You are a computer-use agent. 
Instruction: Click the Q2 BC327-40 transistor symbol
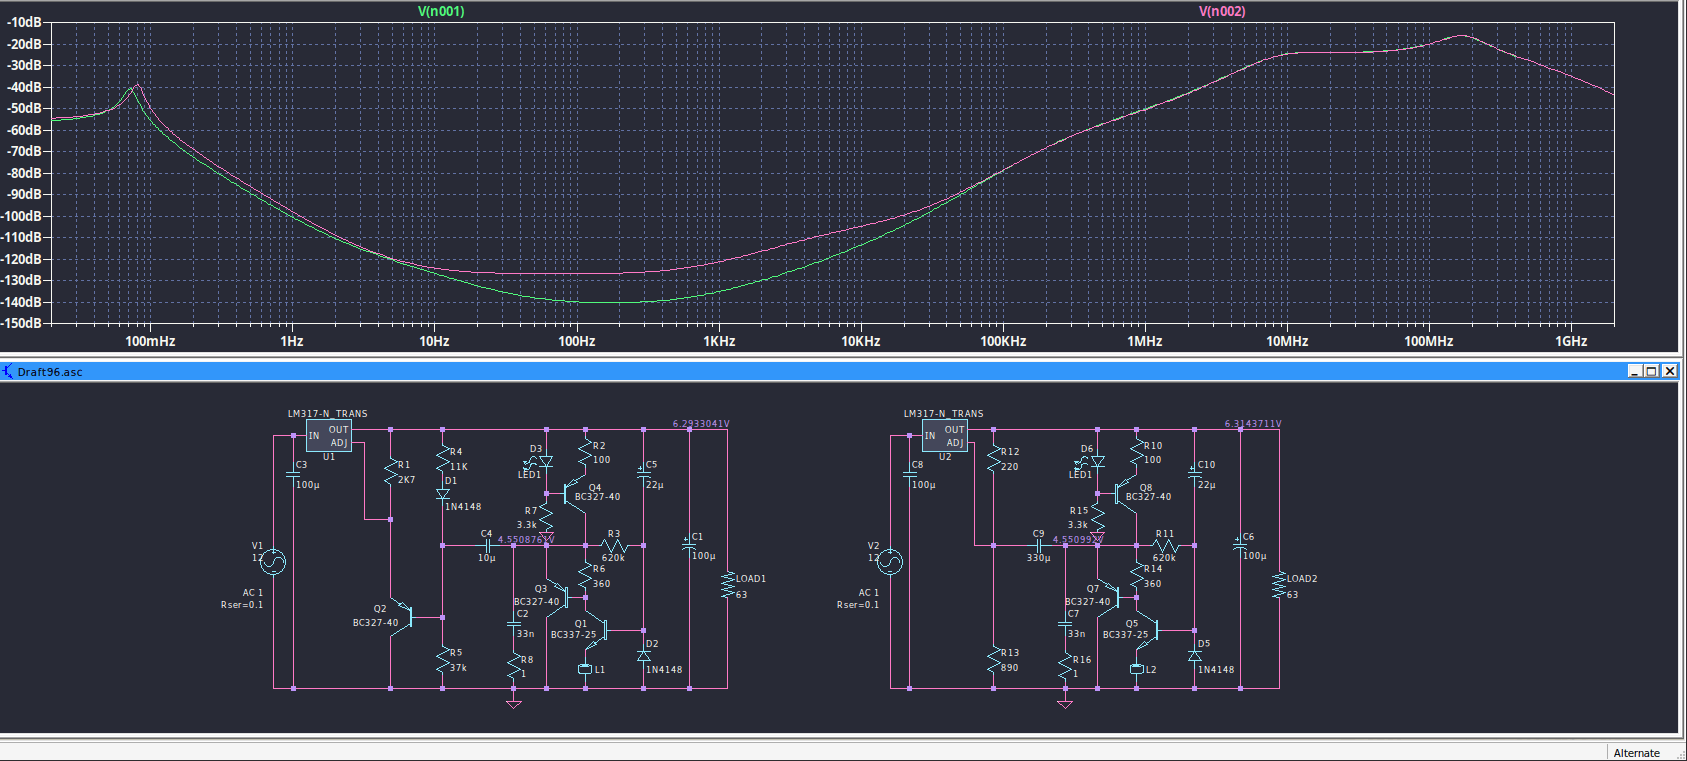(403, 616)
